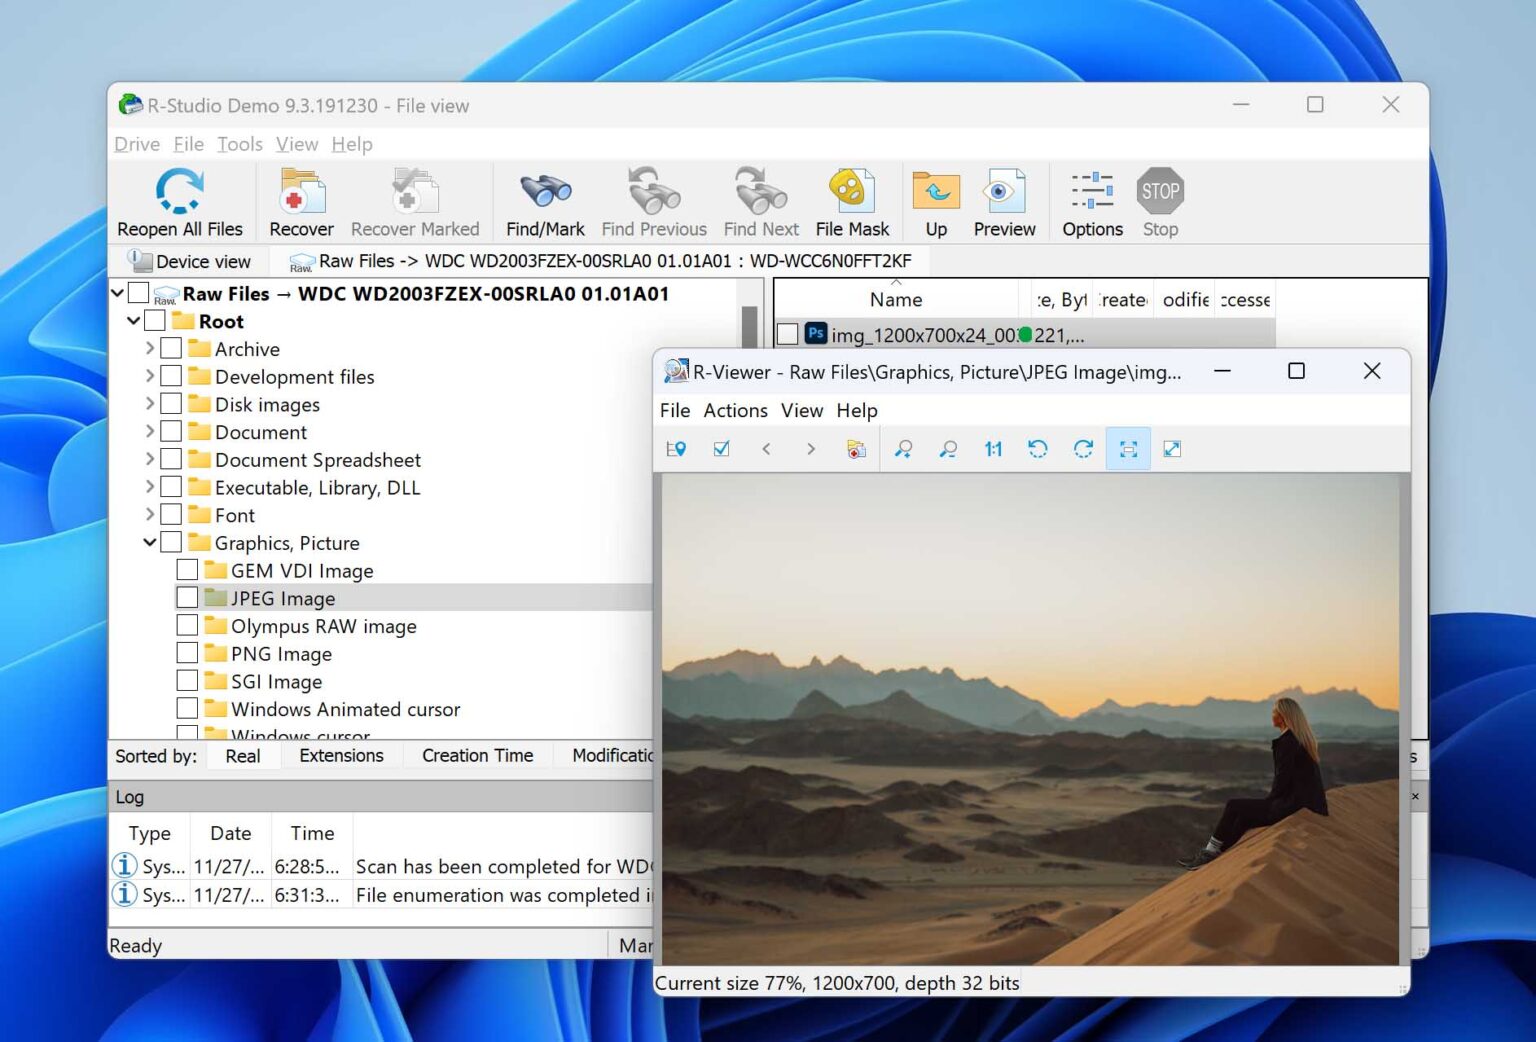Click the Find Previous toolbar icon

tap(653, 200)
